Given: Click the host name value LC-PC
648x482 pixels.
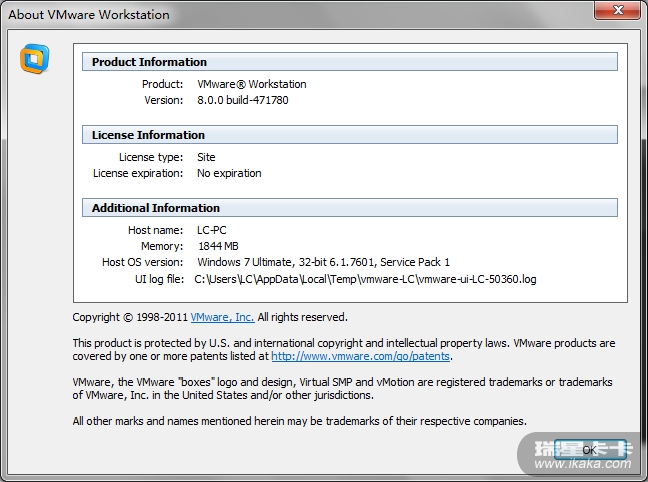Looking at the screenshot, I should [213, 230].
